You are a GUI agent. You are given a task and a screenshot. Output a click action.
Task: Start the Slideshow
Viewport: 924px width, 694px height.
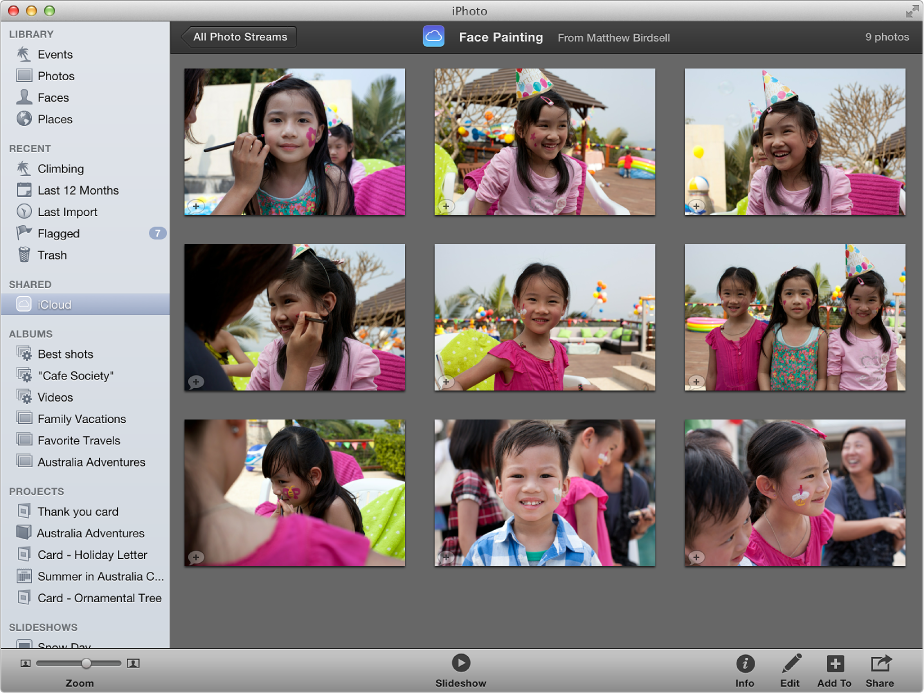click(x=460, y=663)
